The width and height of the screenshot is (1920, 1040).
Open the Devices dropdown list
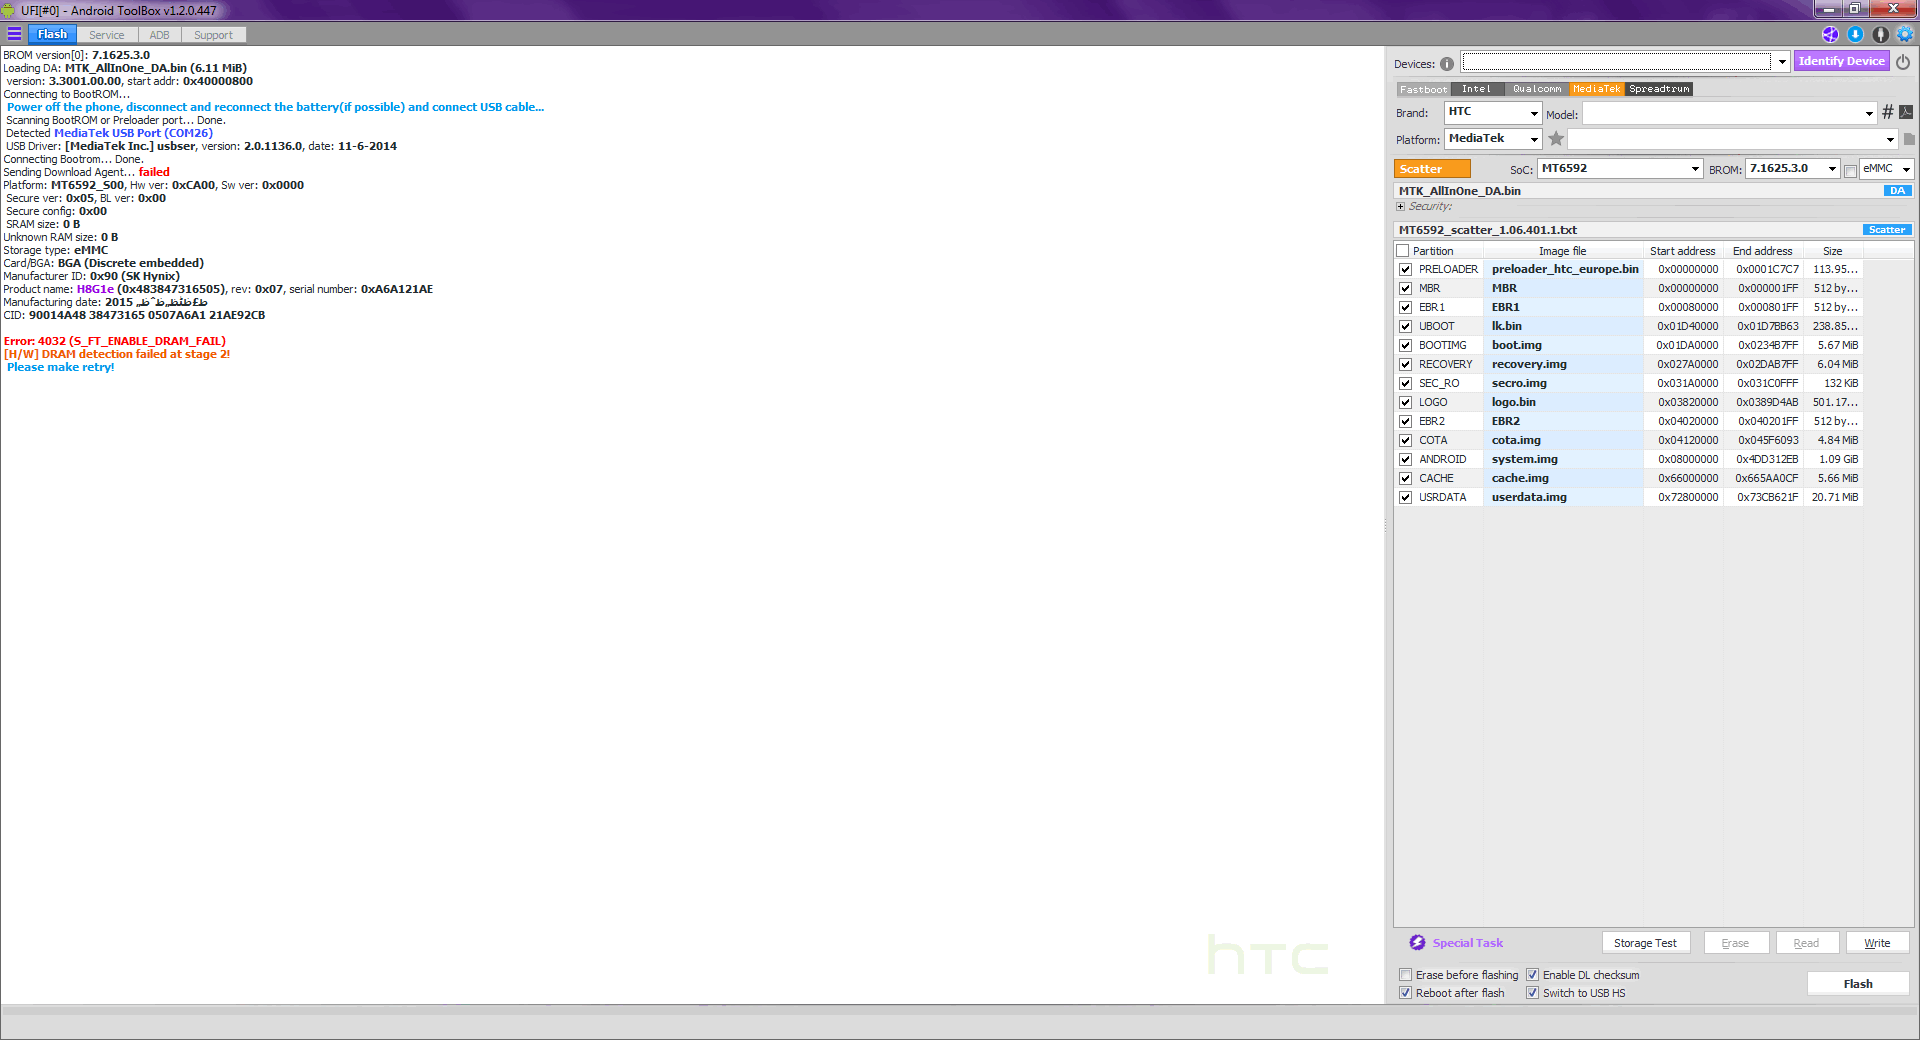[x=1782, y=62]
